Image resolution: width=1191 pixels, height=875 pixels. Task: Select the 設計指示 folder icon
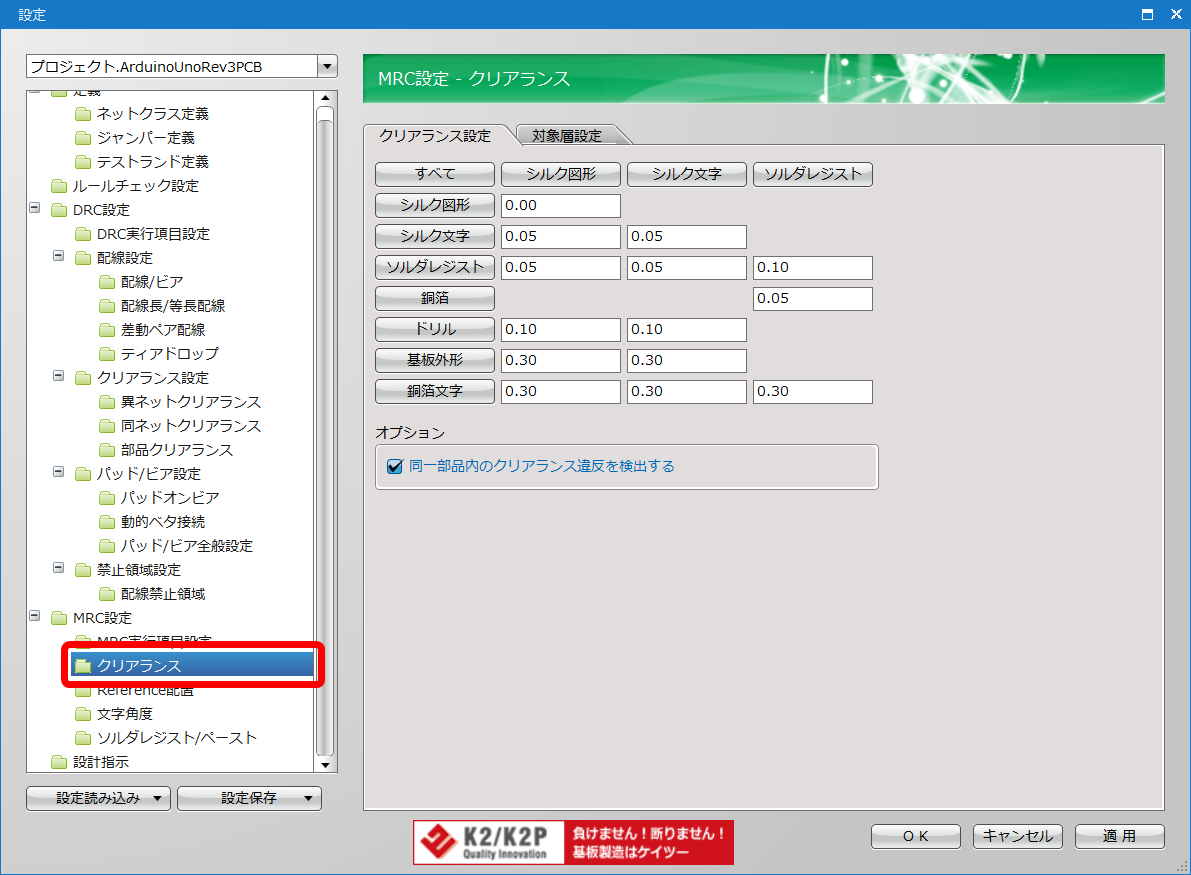point(59,762)
